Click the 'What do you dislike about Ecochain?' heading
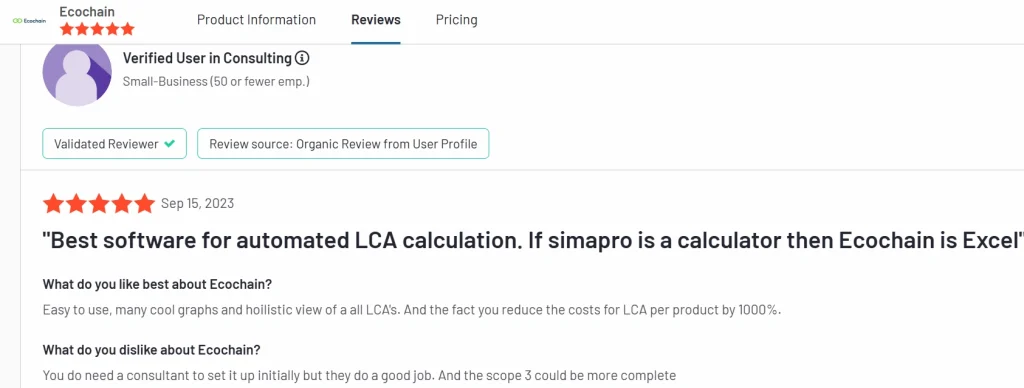This screenshot has width=1024, height=388. pyautogui.click(x=152, y=349)
